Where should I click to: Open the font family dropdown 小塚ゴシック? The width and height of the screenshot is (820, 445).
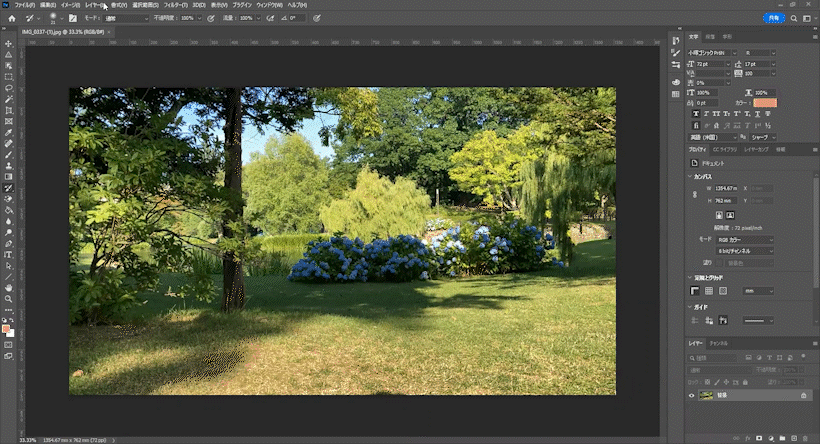click(712, 53)
